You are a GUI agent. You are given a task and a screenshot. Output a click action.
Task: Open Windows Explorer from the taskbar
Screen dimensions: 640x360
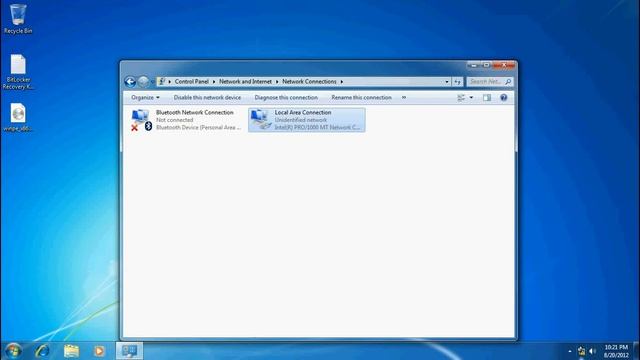71,351
